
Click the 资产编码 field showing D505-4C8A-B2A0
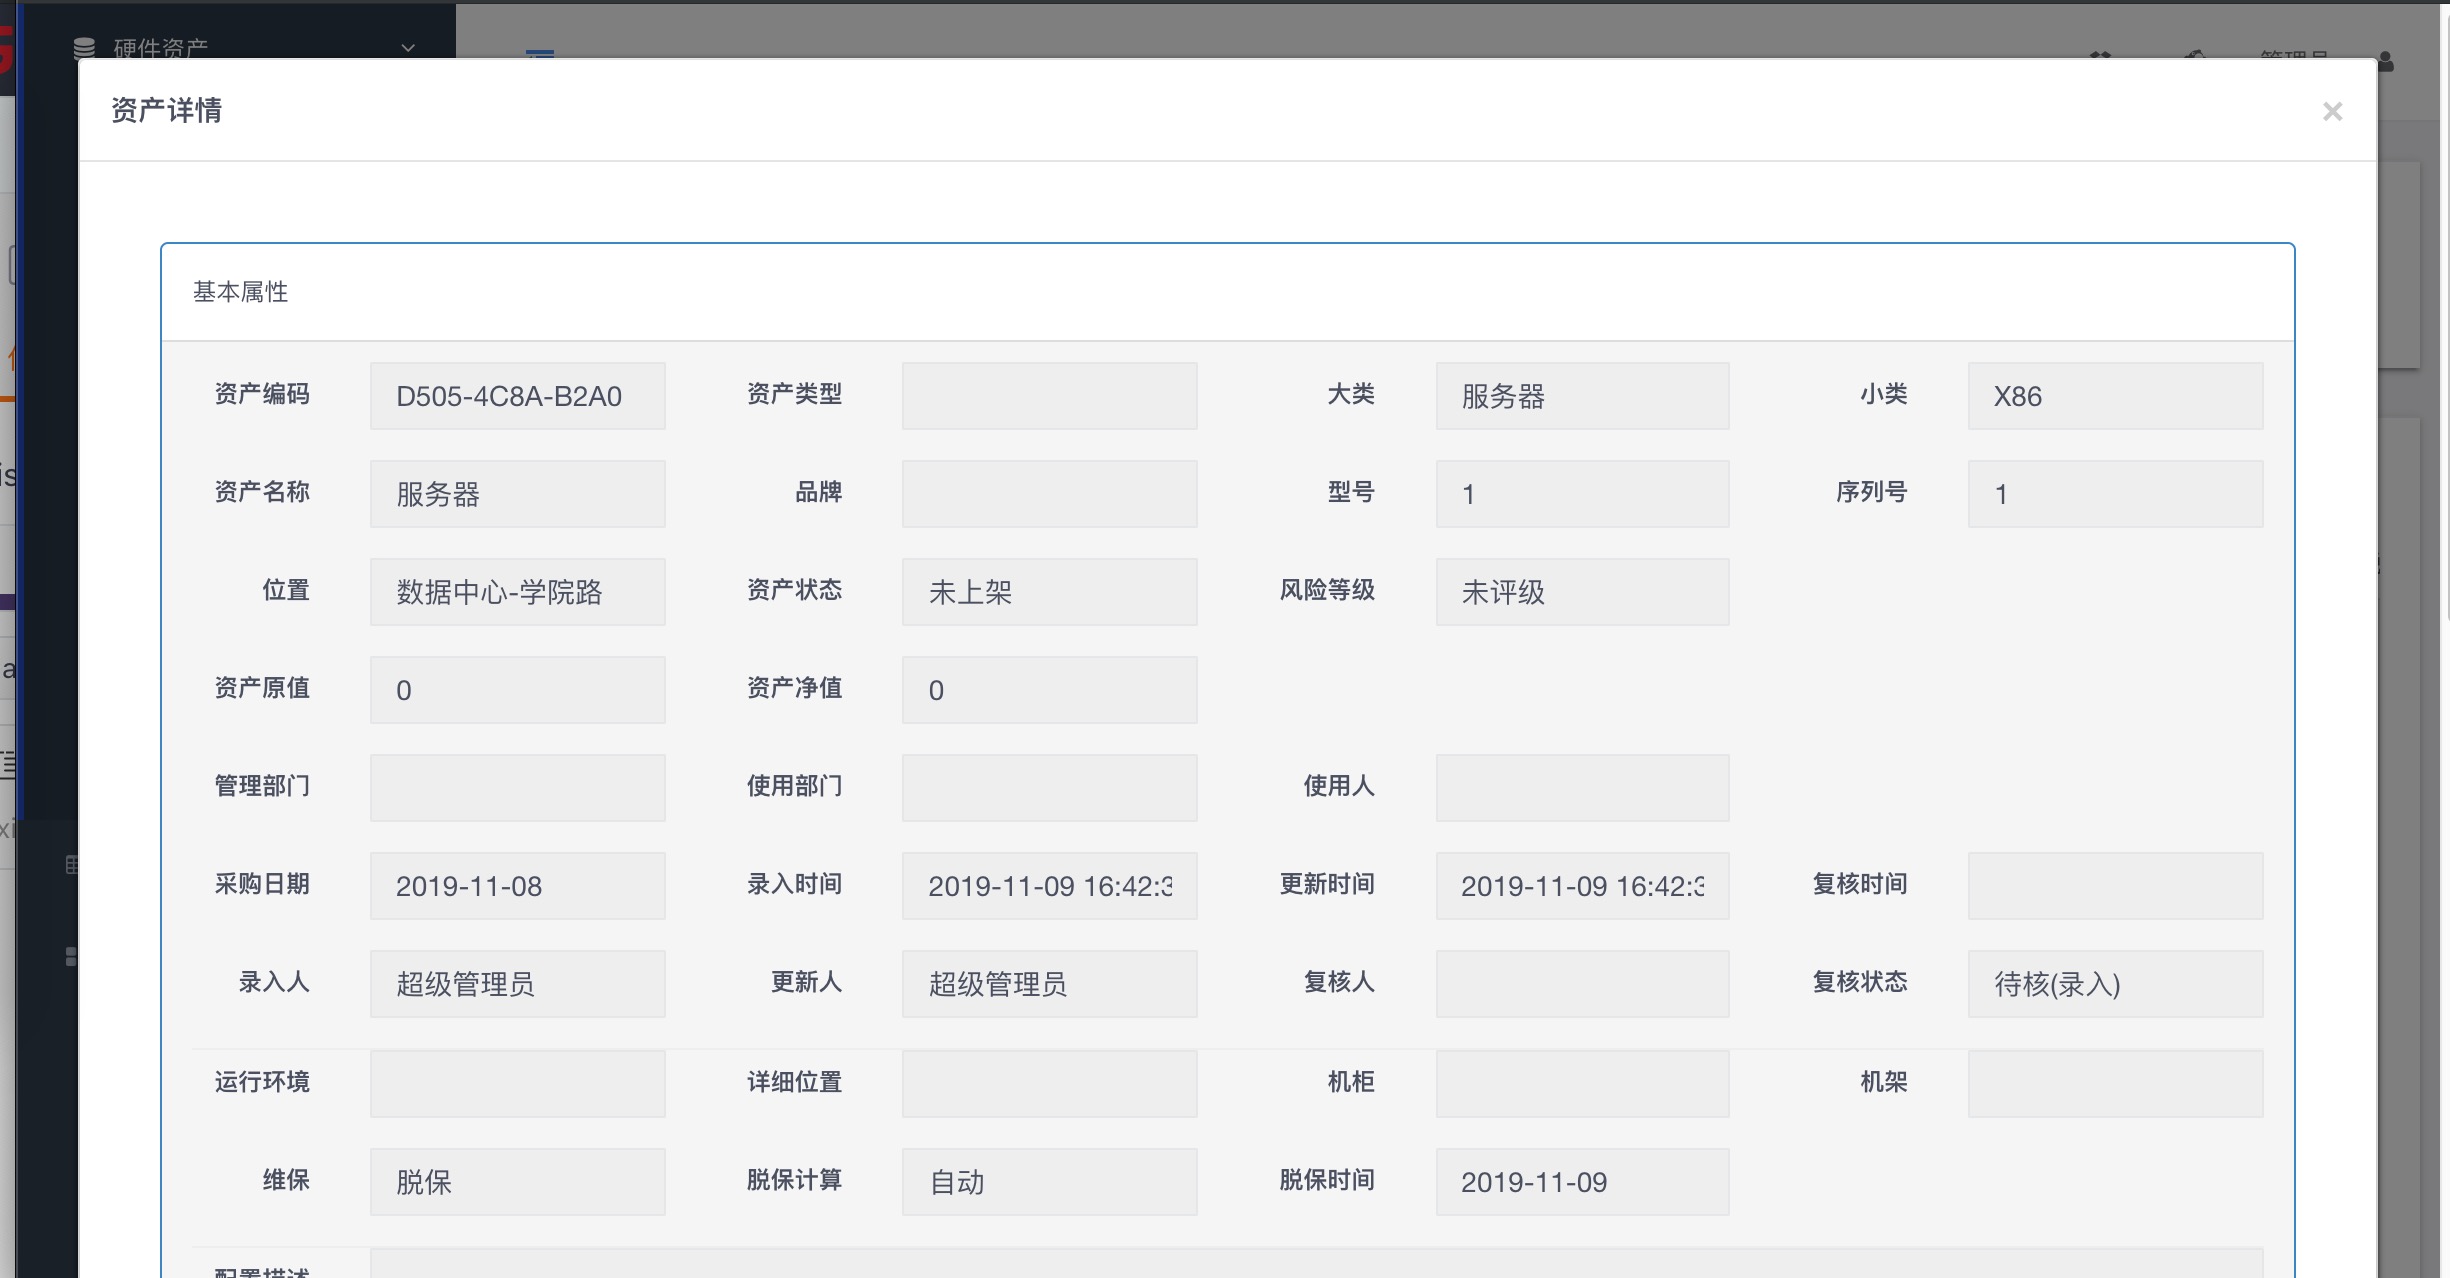coord(517,395)
